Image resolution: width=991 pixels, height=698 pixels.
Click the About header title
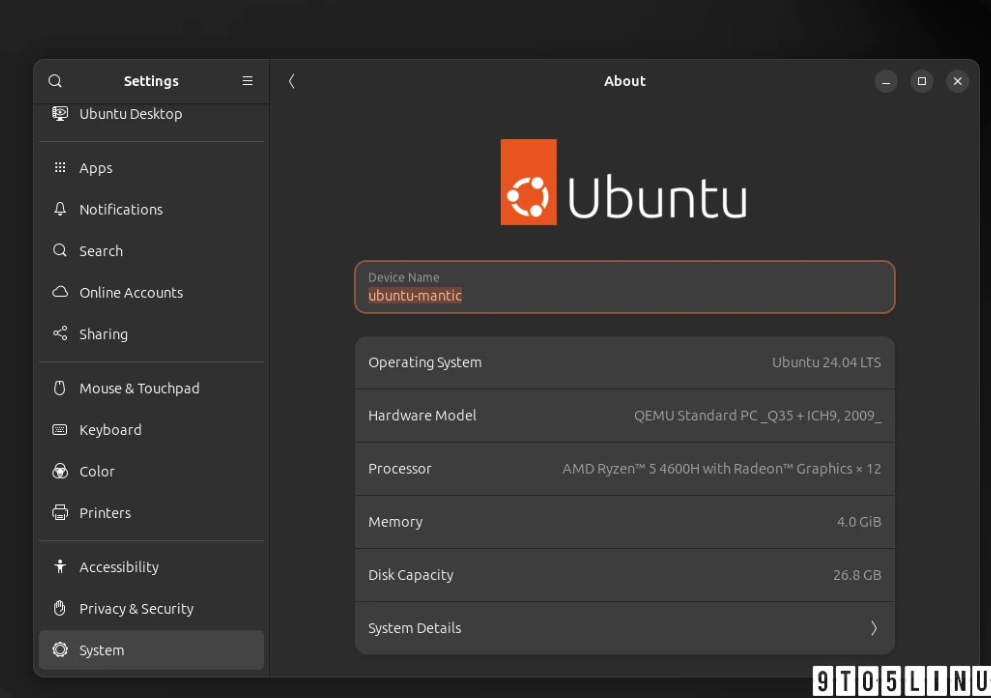[x=624, y=81]
